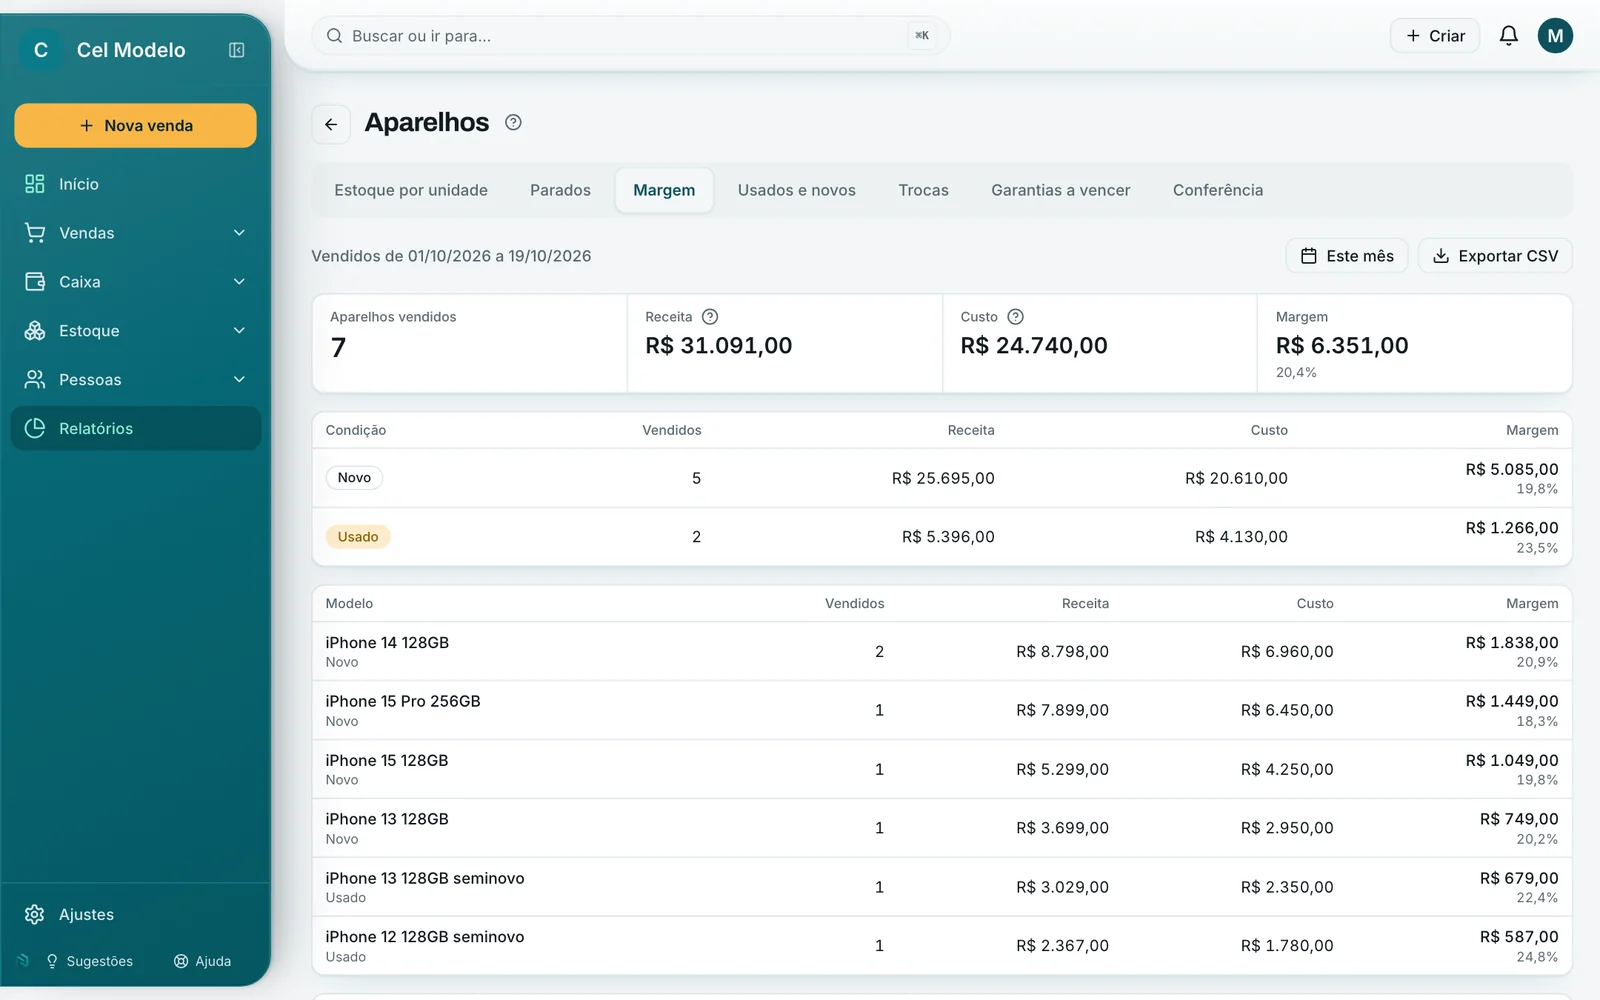The width and height of the screenshot is (1600, 1000).
Task: Click the search magnifier icon
Action: (x=335, y=36)
